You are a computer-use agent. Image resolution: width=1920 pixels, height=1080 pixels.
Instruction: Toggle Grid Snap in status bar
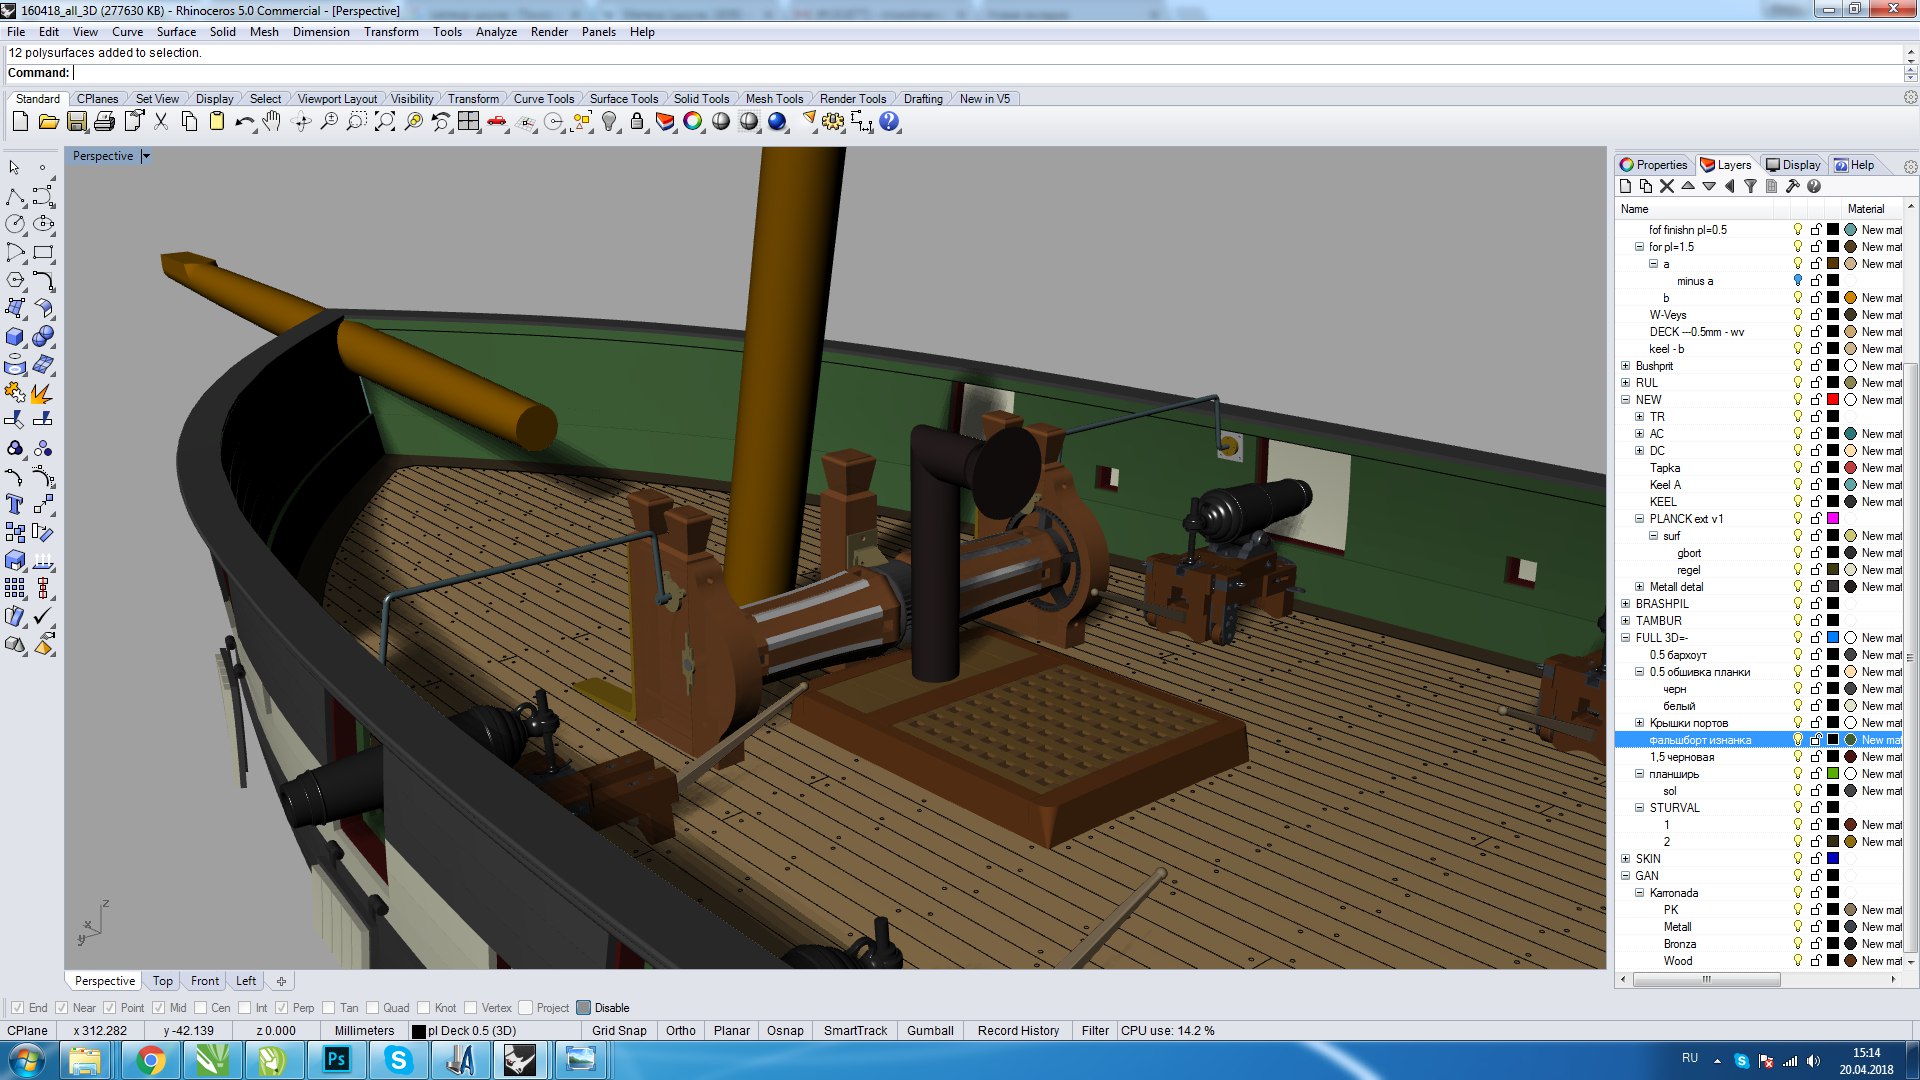(619, 1031)
